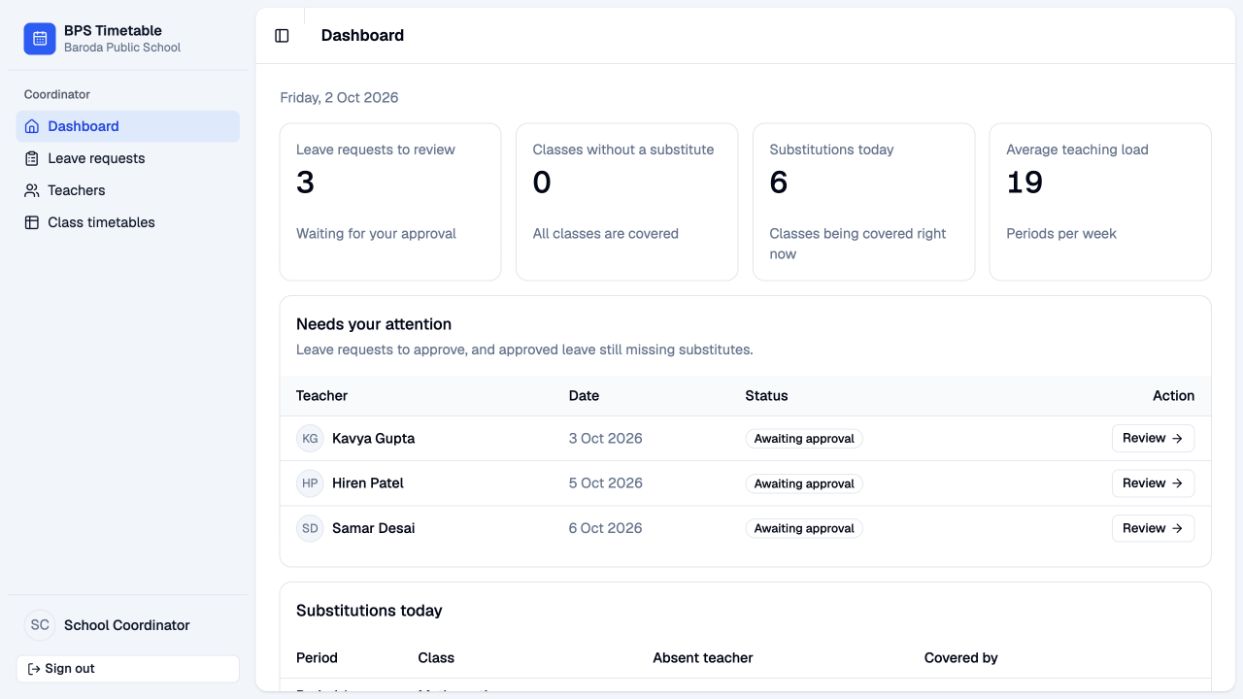1243x699 pixels.
Task: Click Awaiting approval badge for Kavya Gupta
Action: tap(804, 439)
